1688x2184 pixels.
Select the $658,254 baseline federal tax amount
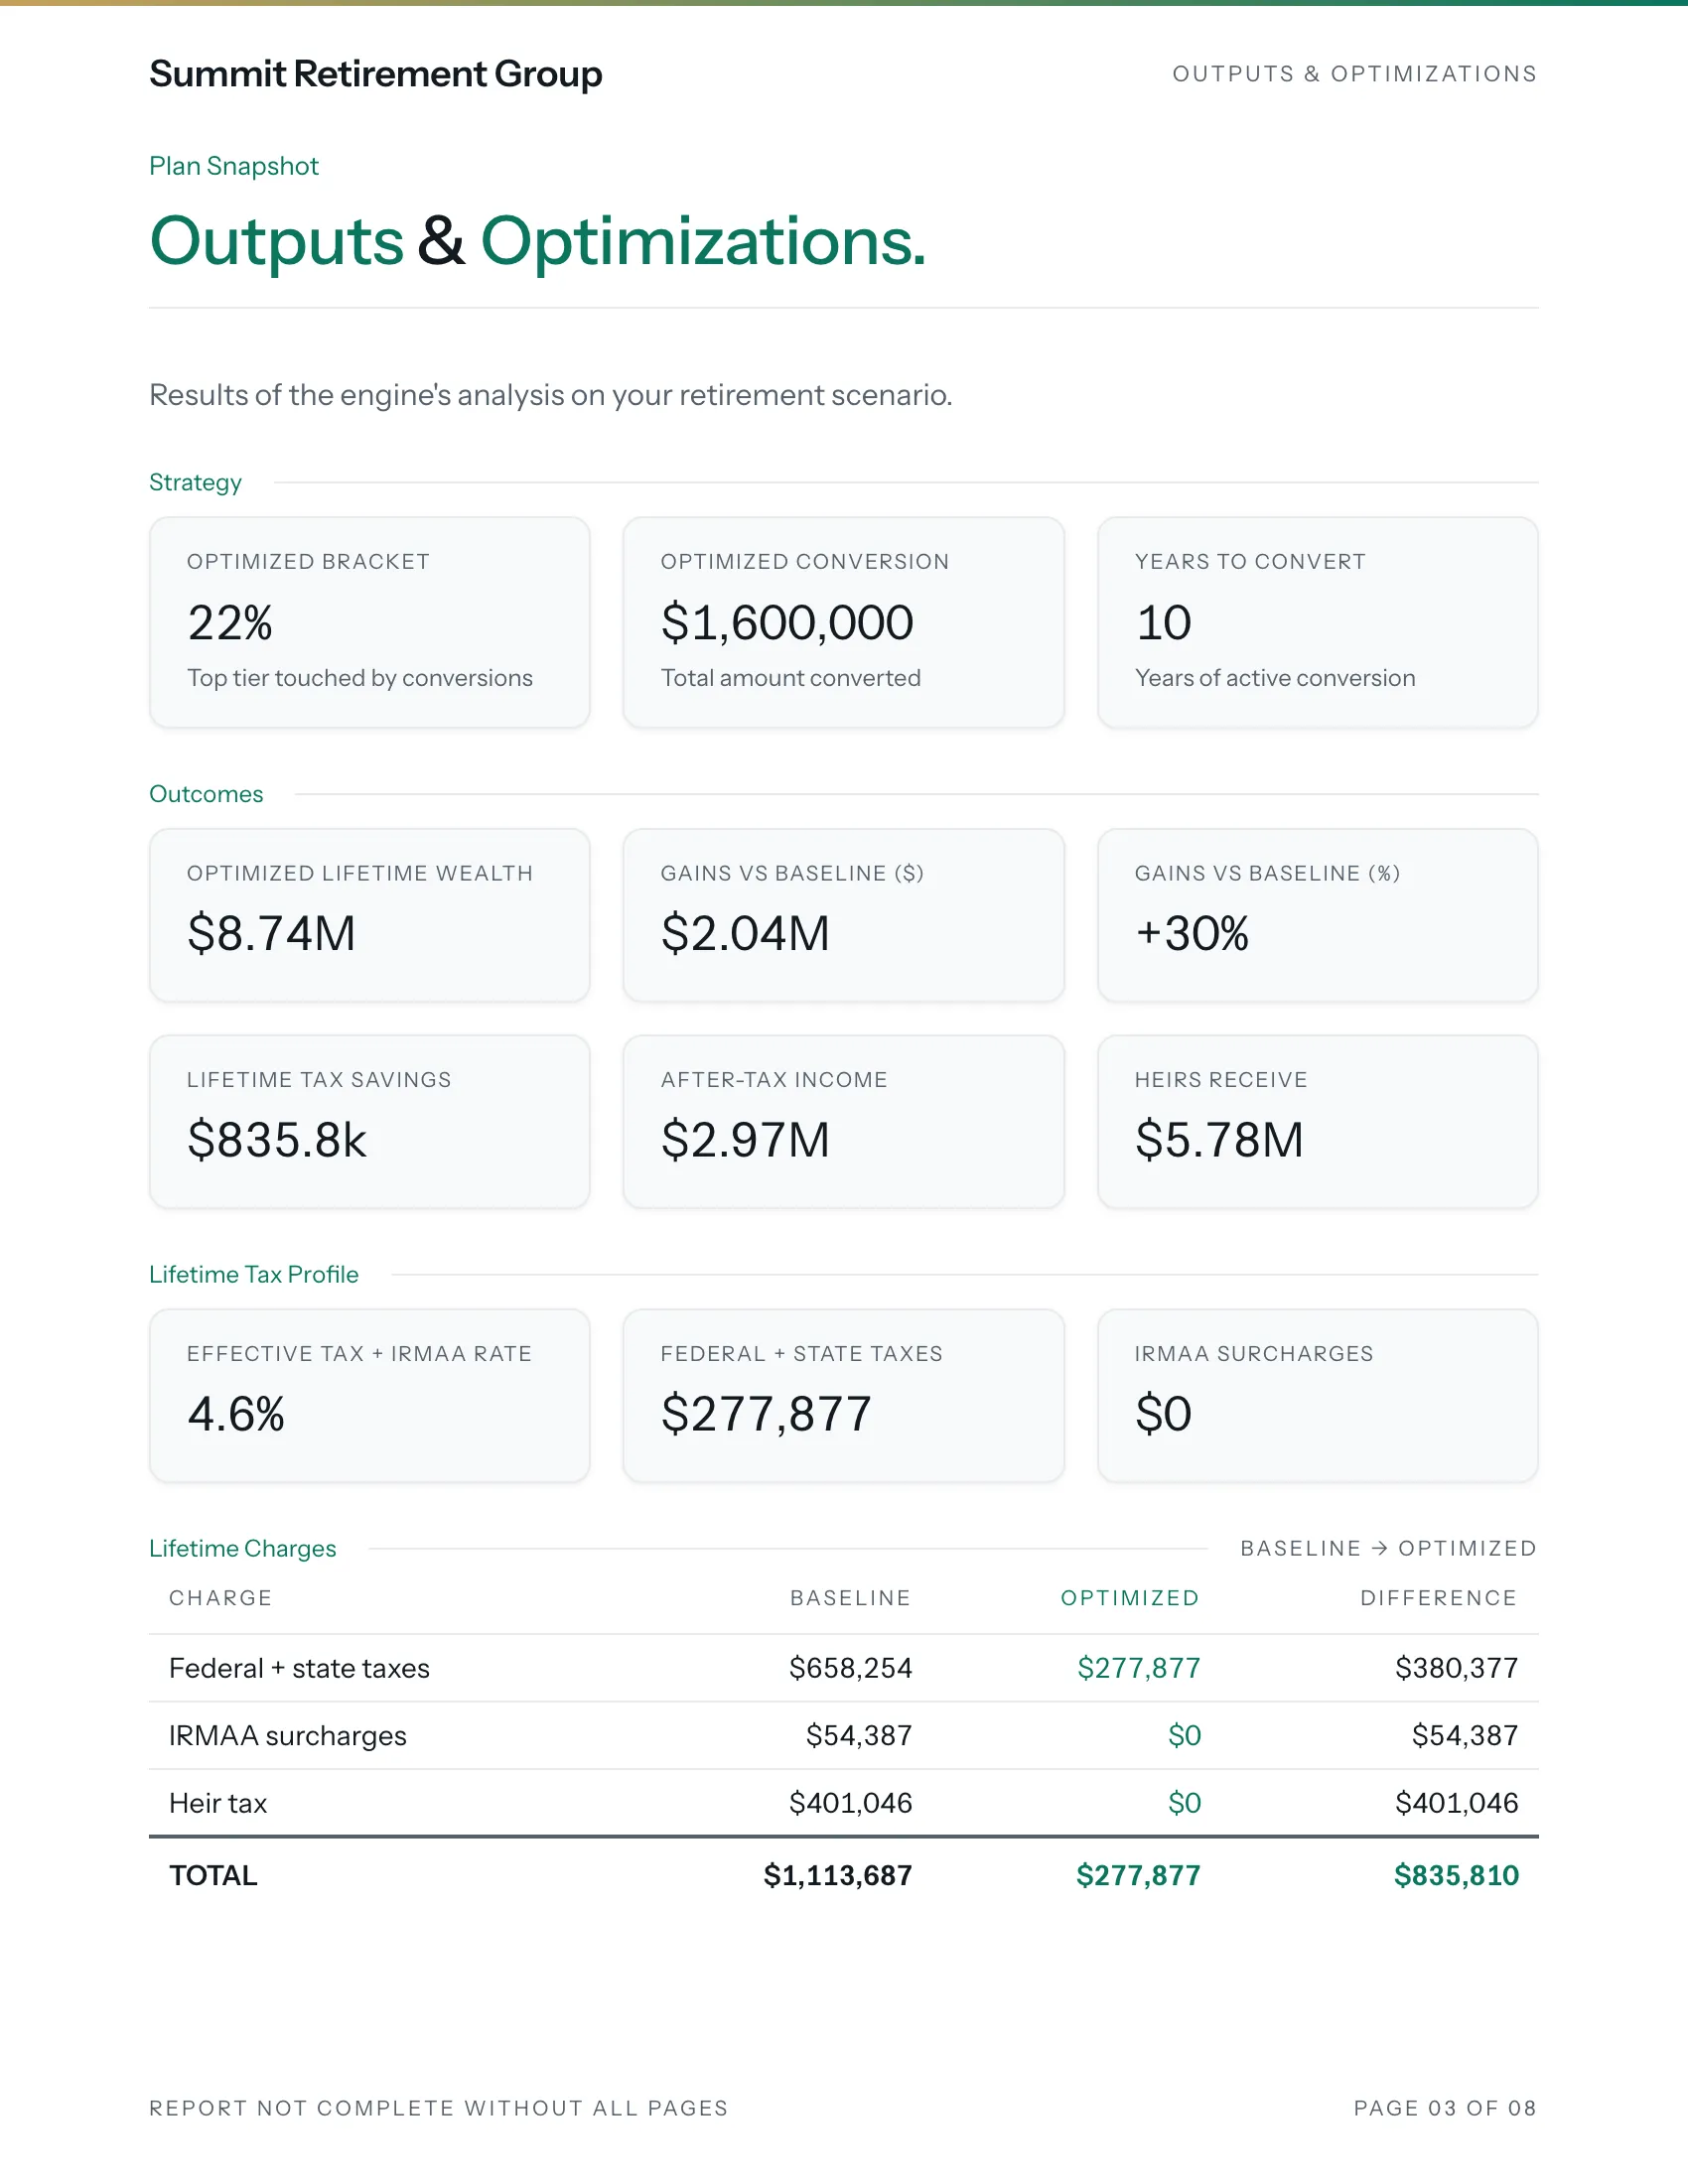[x=850, y=1668]
